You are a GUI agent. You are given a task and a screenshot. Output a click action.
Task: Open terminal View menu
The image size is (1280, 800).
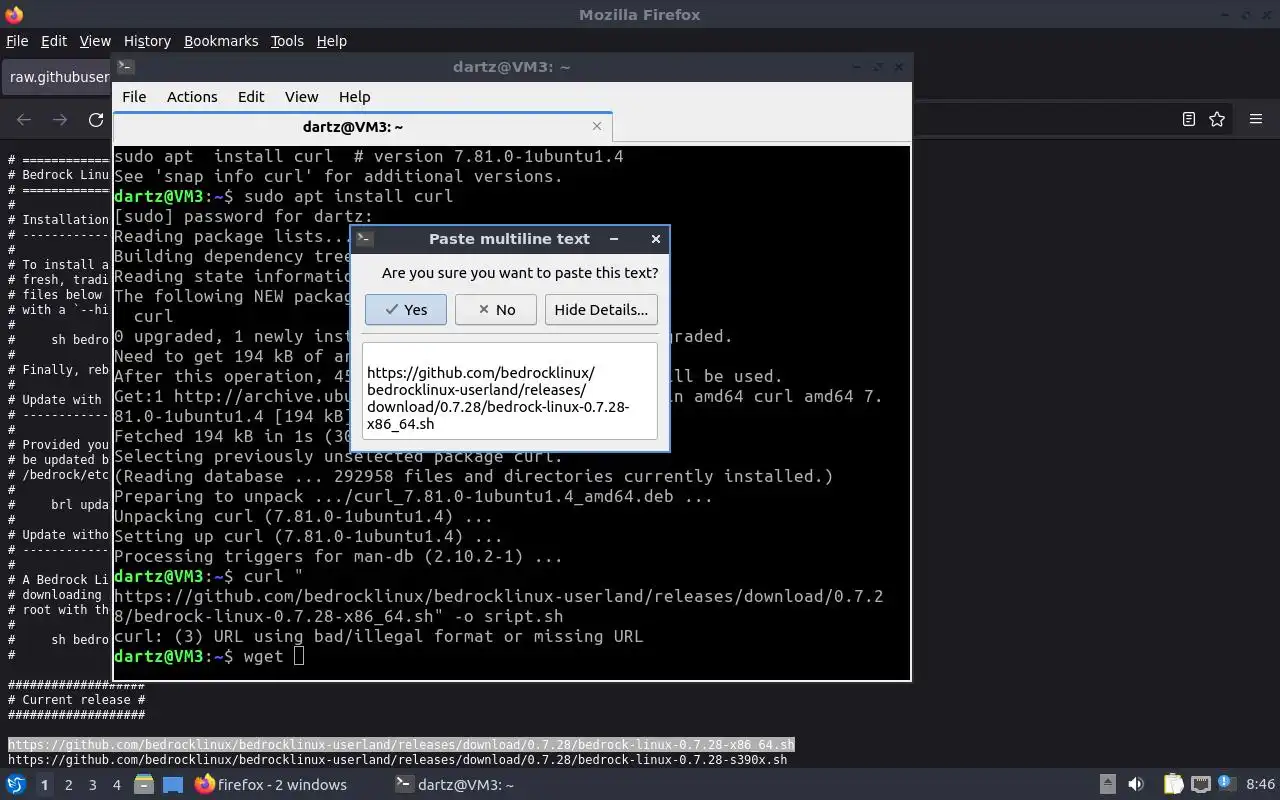point(301,97)
